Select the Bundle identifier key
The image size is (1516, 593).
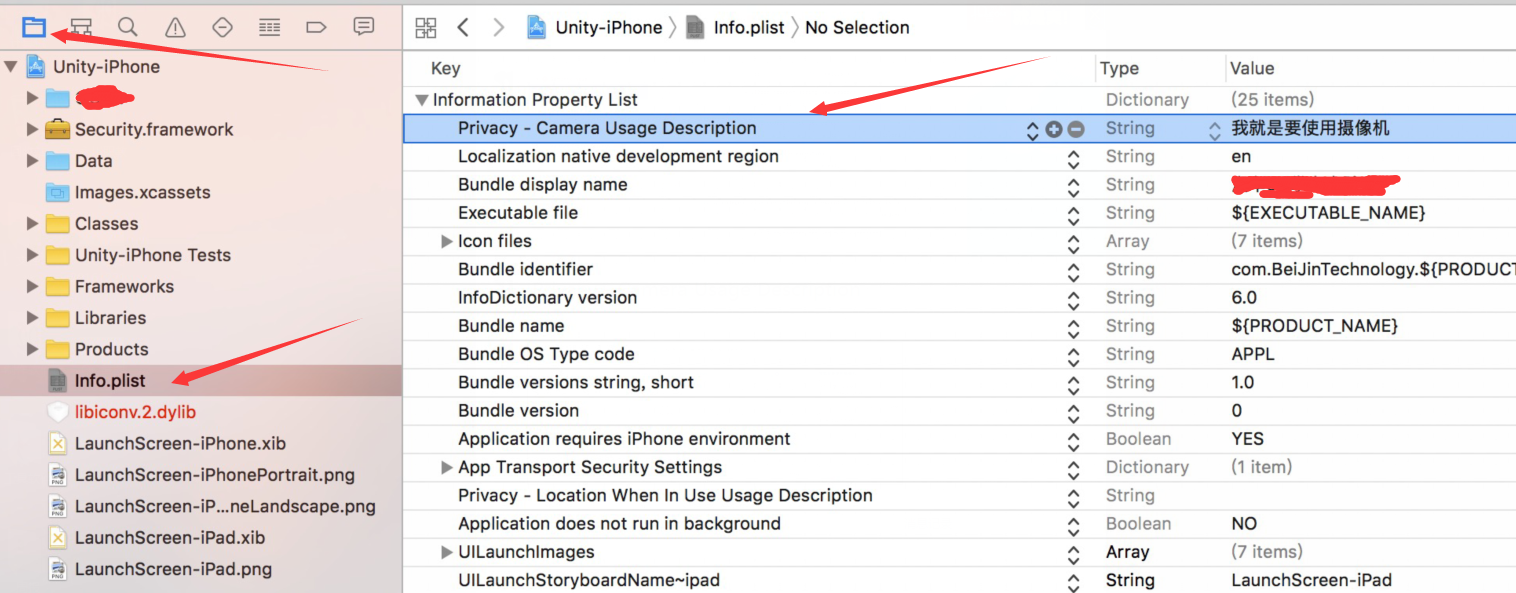(525, 269)
